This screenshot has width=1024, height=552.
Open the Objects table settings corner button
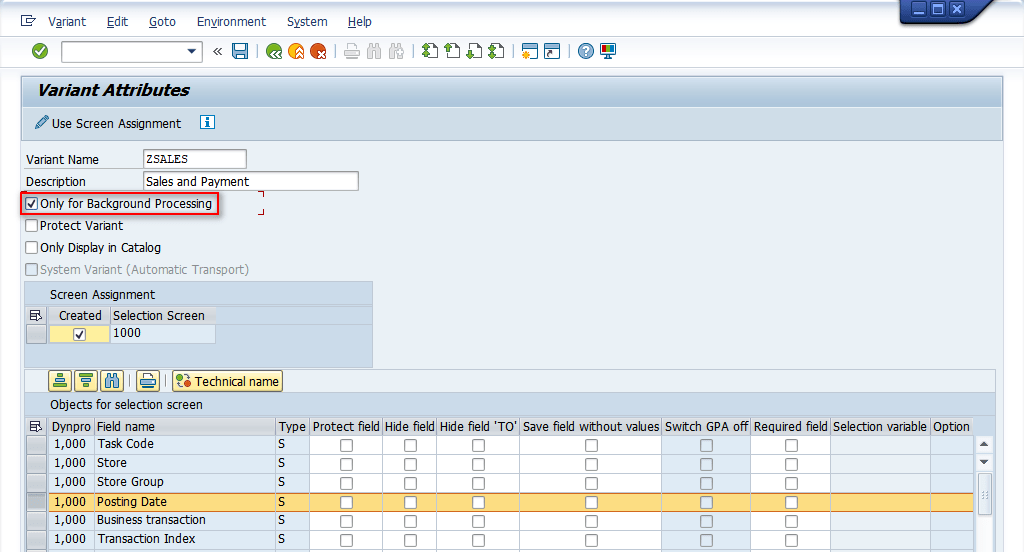(36, 426)
